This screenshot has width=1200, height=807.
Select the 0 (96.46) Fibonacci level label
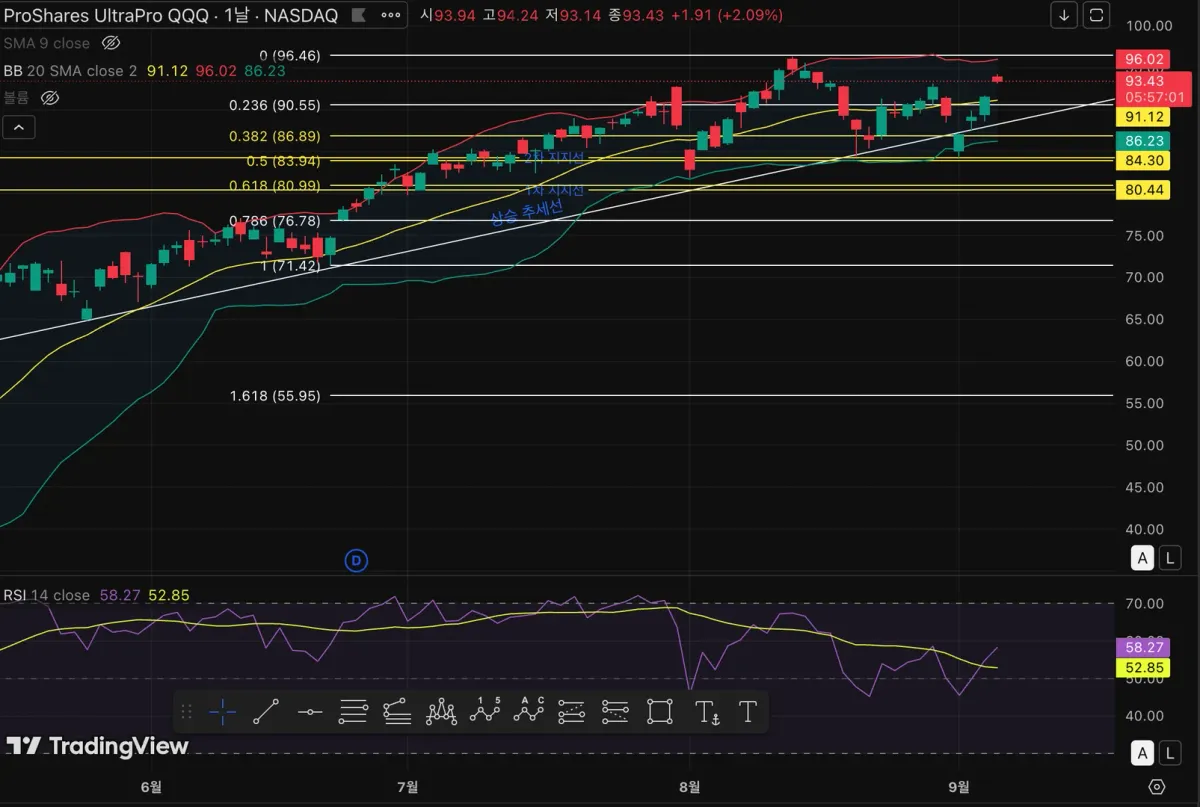[x=290, y=56]
